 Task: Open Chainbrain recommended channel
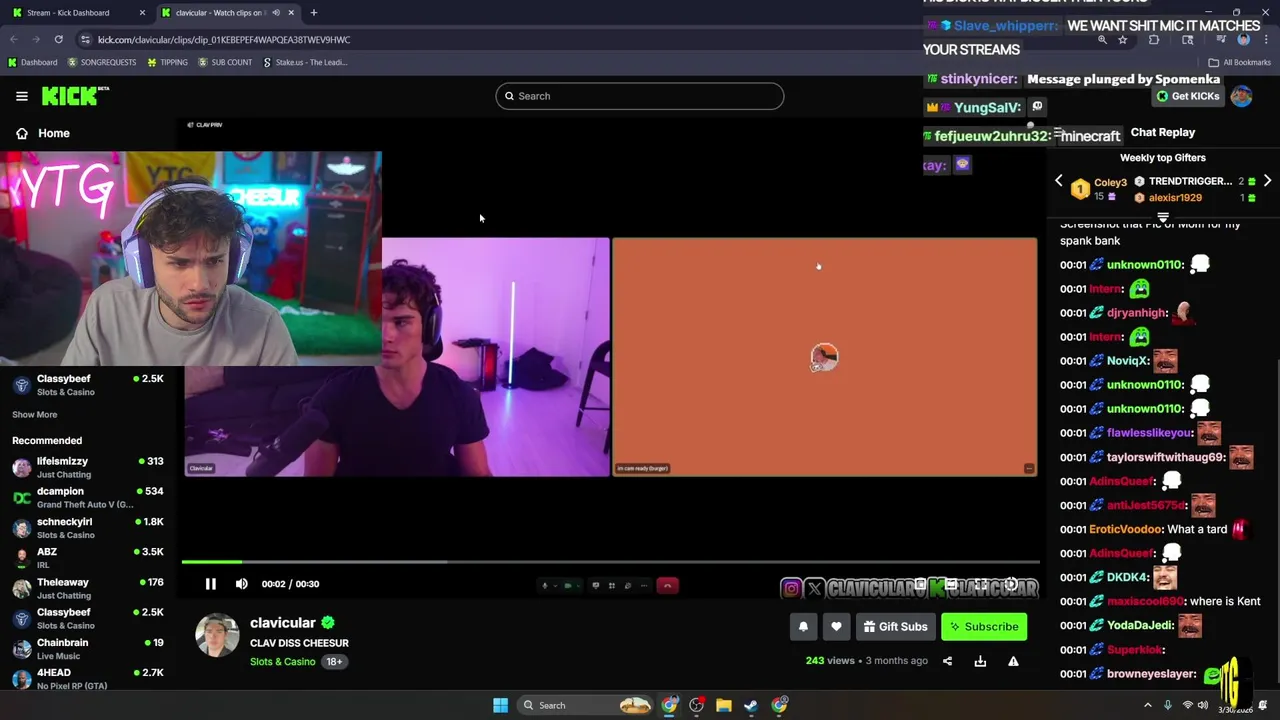pyautogui.click(x=88, y=648)
